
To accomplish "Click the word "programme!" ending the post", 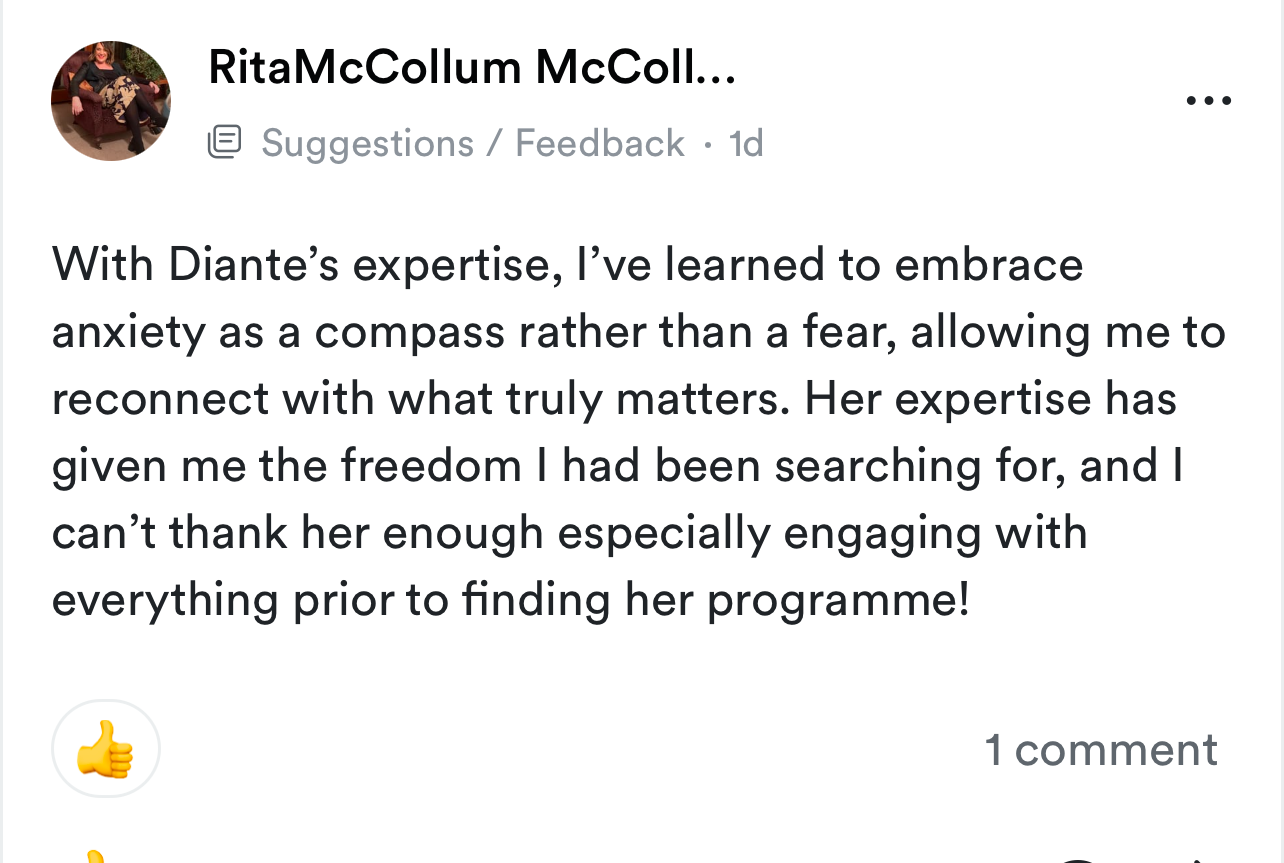I will pos(838,600).
